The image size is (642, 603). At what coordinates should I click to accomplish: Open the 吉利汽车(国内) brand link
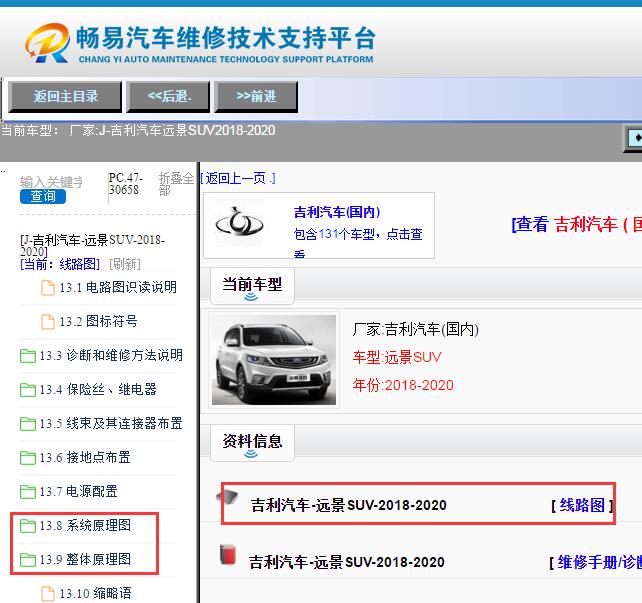[337, 212]
